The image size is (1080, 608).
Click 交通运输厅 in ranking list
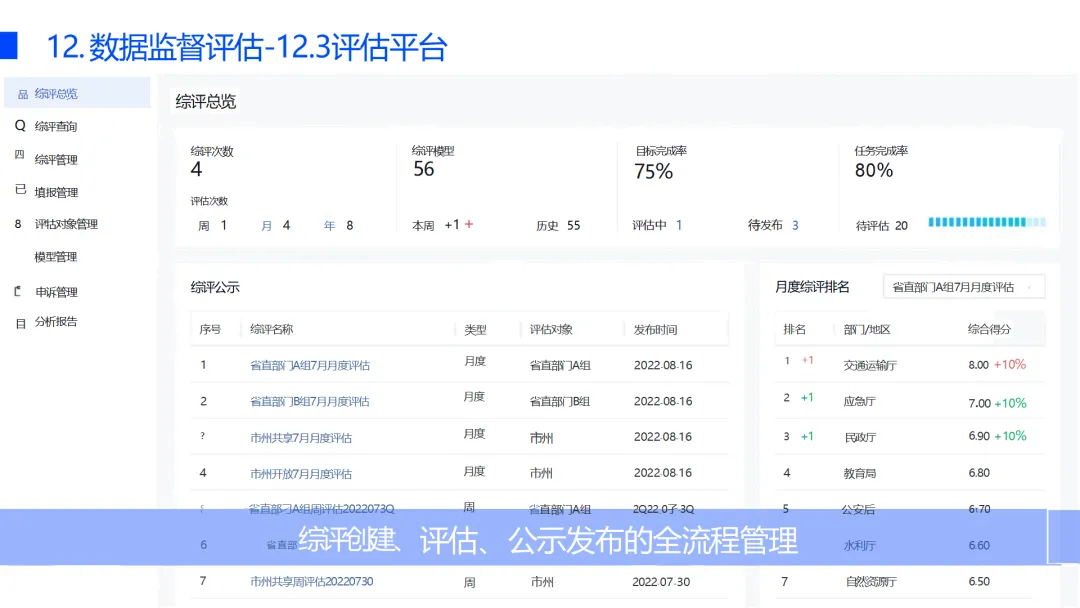pos(870,366)
